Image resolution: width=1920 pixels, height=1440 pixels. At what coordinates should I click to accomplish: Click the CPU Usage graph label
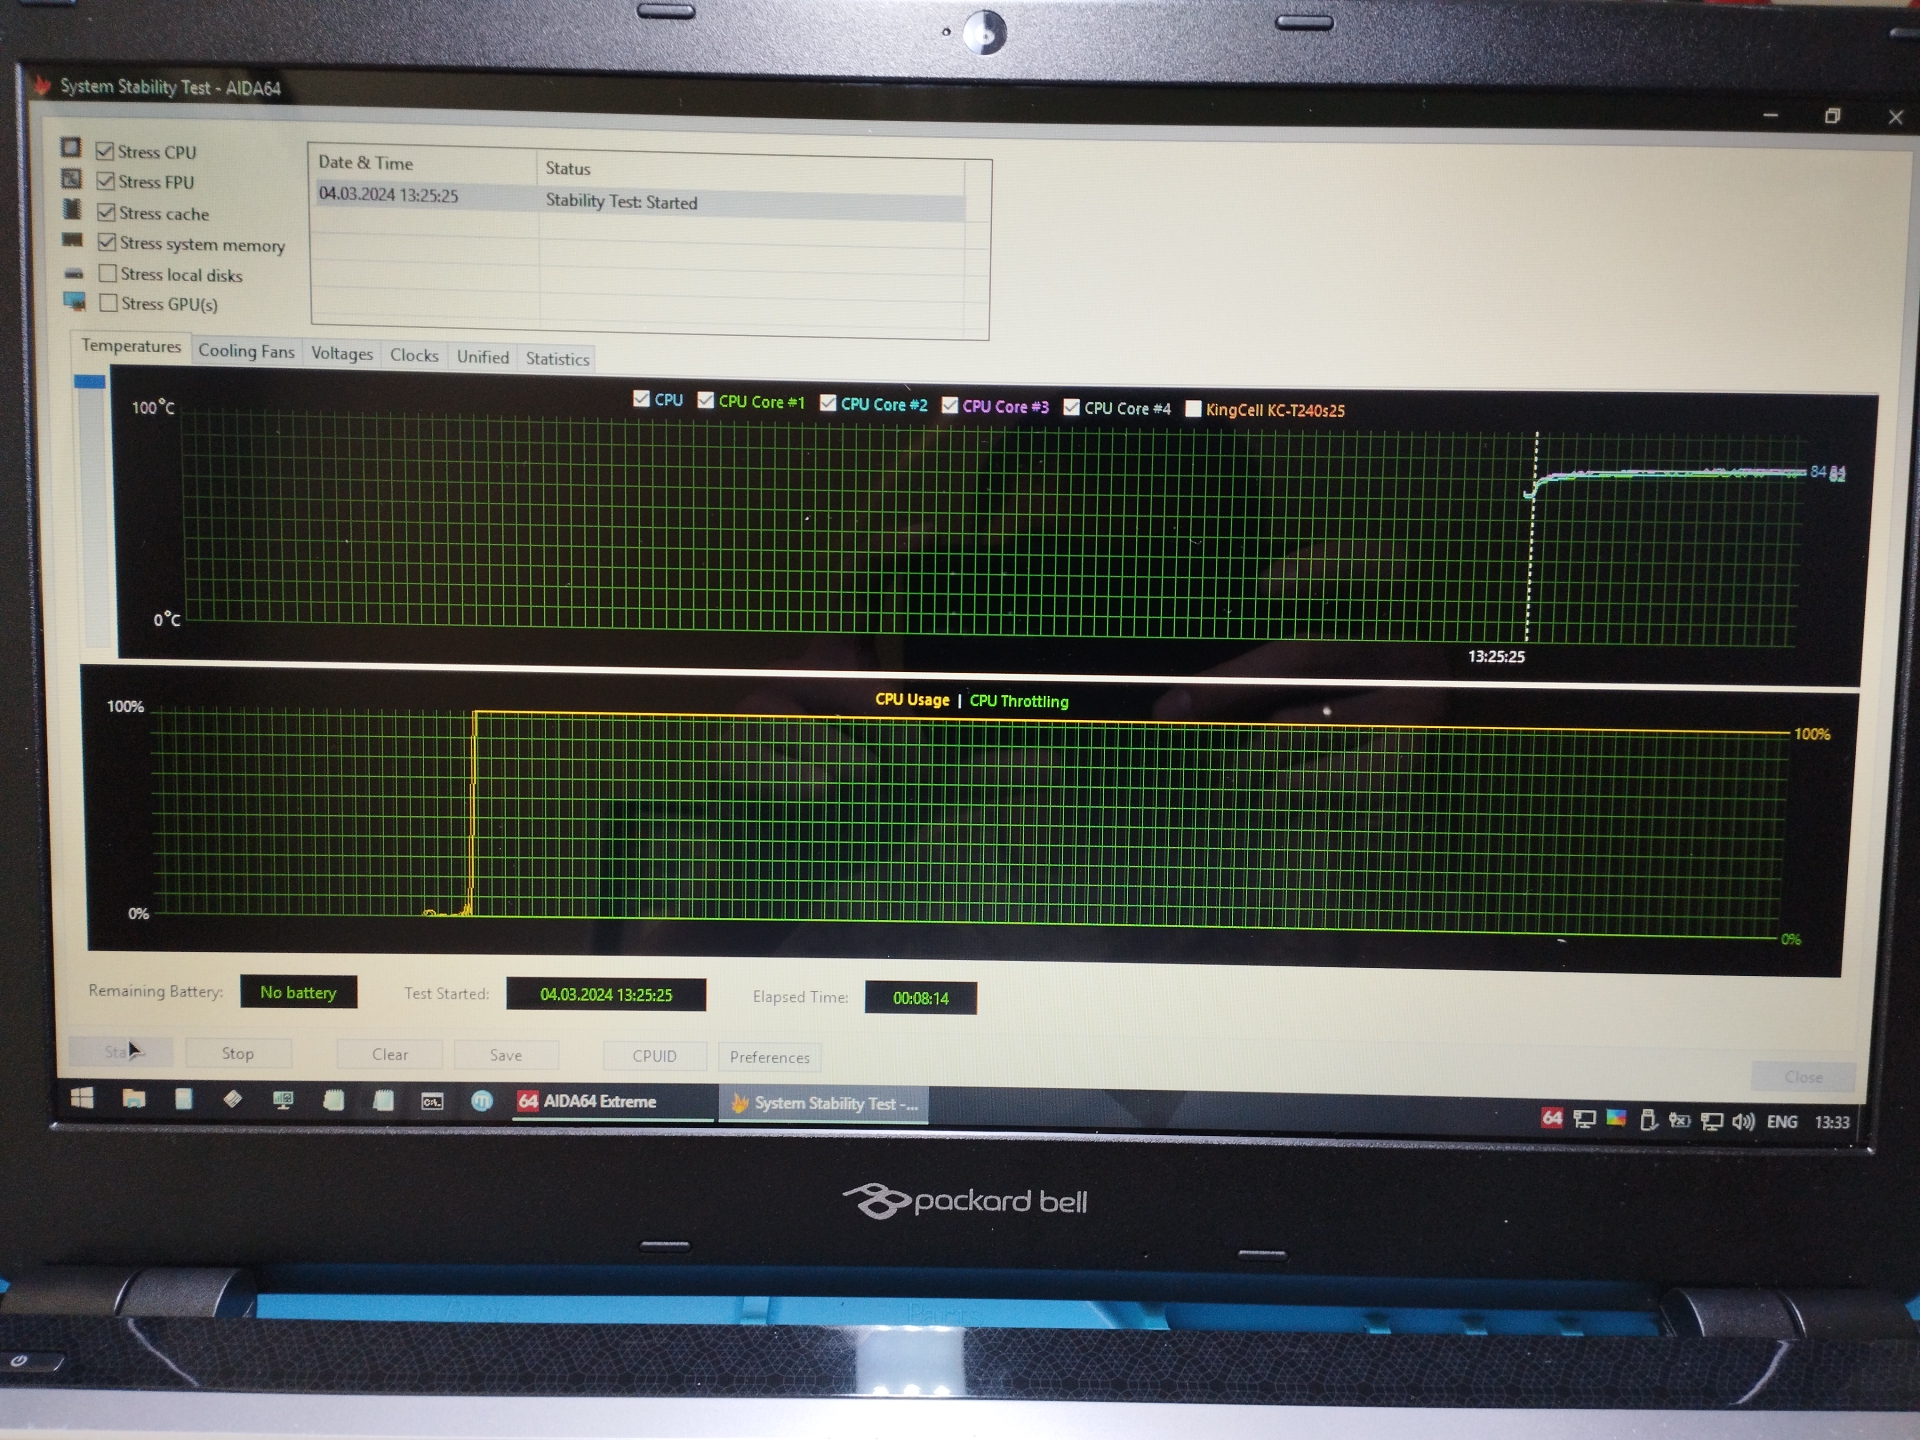tap(912, 700)
